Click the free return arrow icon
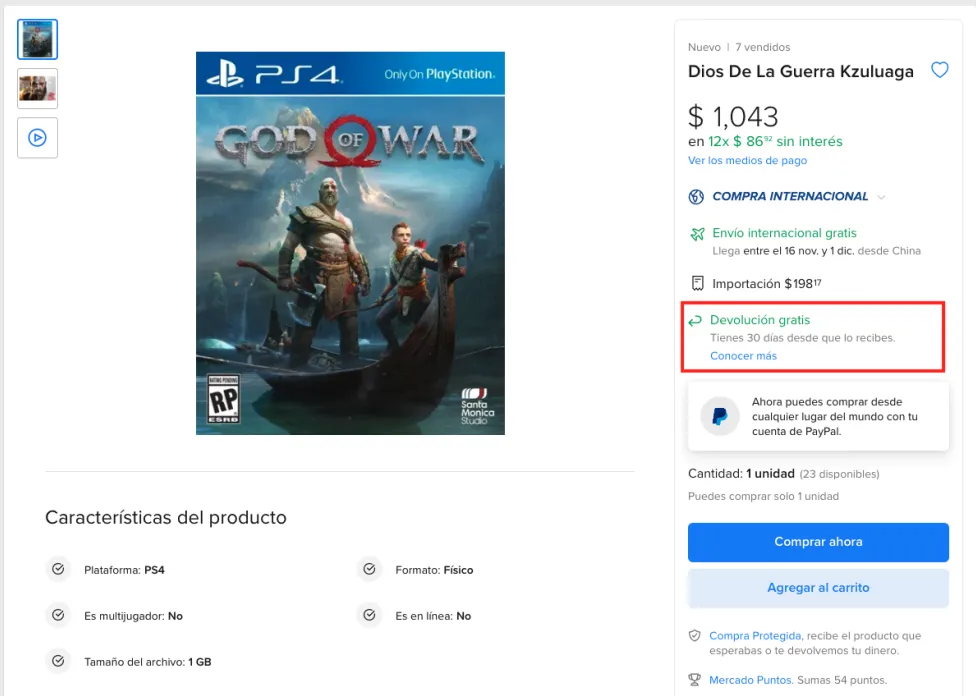The image size is (976, 696). (695, 321)
